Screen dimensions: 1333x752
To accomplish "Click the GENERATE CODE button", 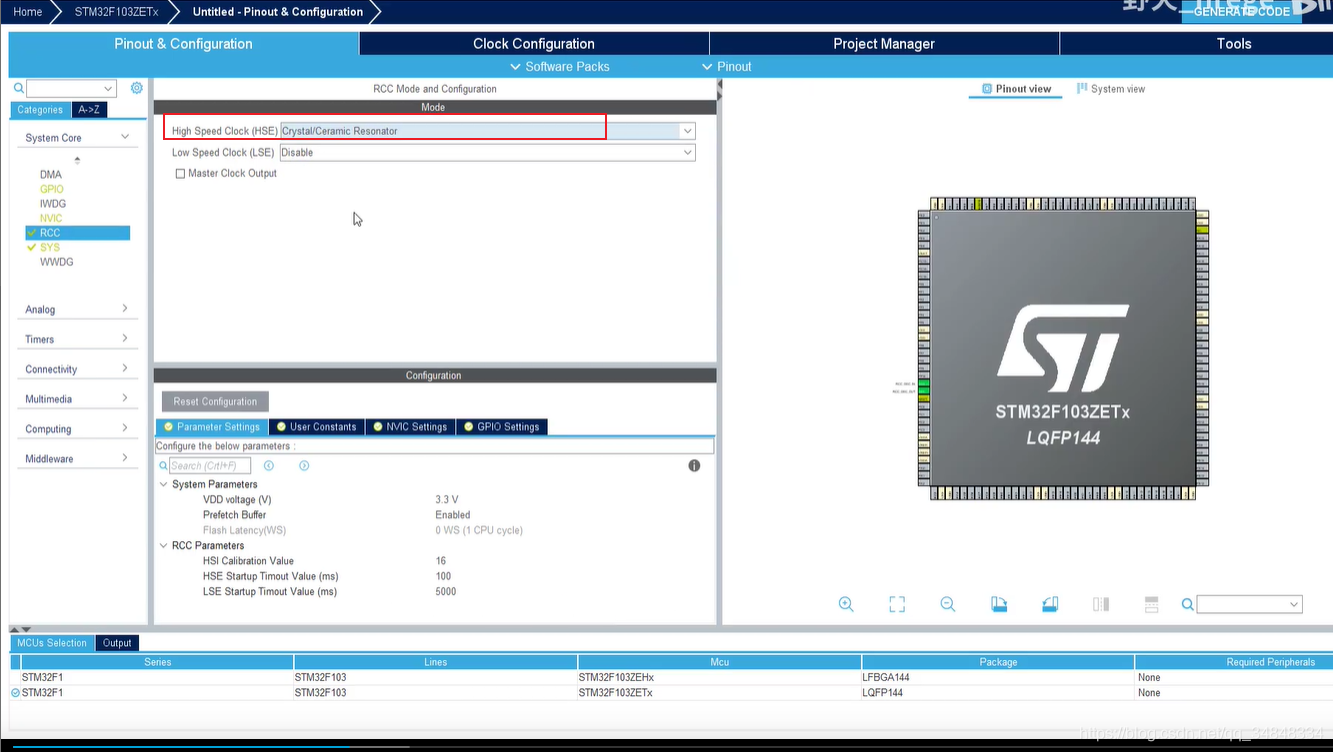I will pyautogui.click(x=1242, y=11).
